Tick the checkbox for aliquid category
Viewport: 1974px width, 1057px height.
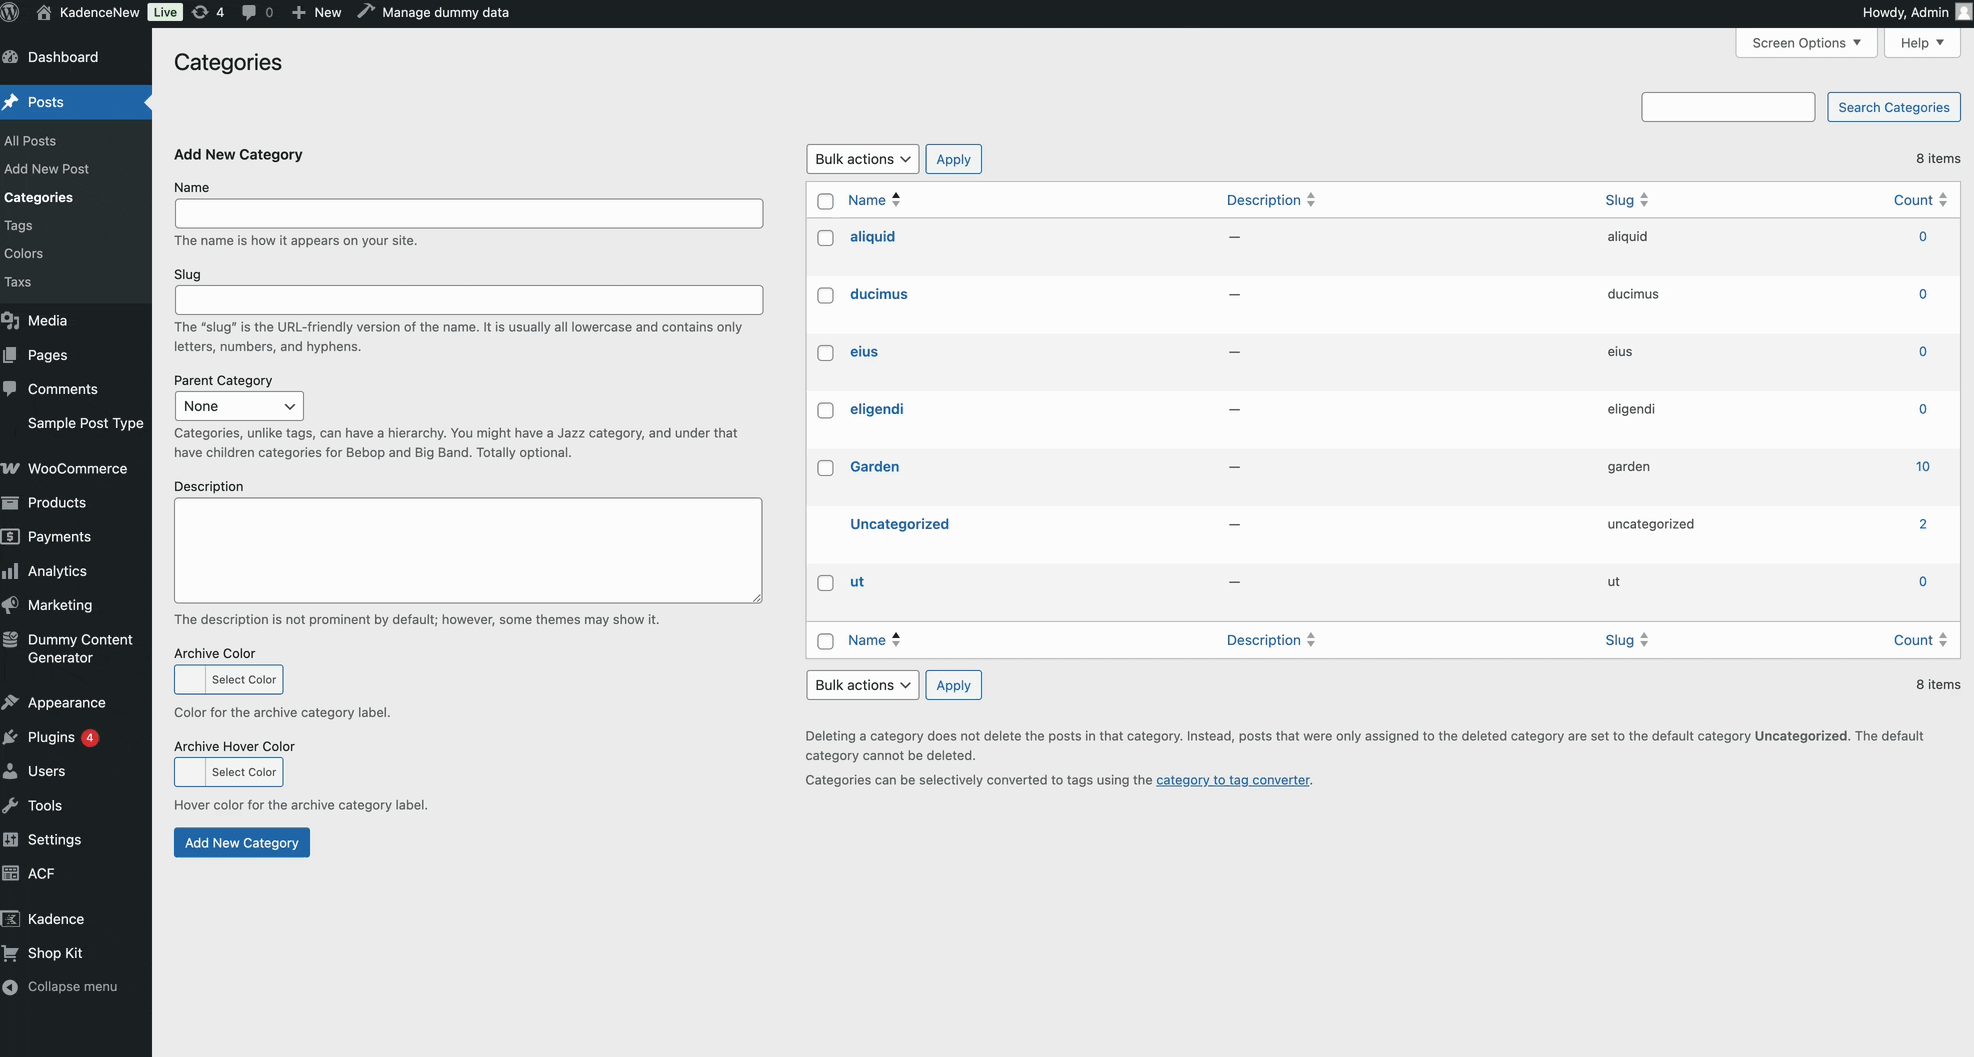pyautogui.click(x=825, y=238)
